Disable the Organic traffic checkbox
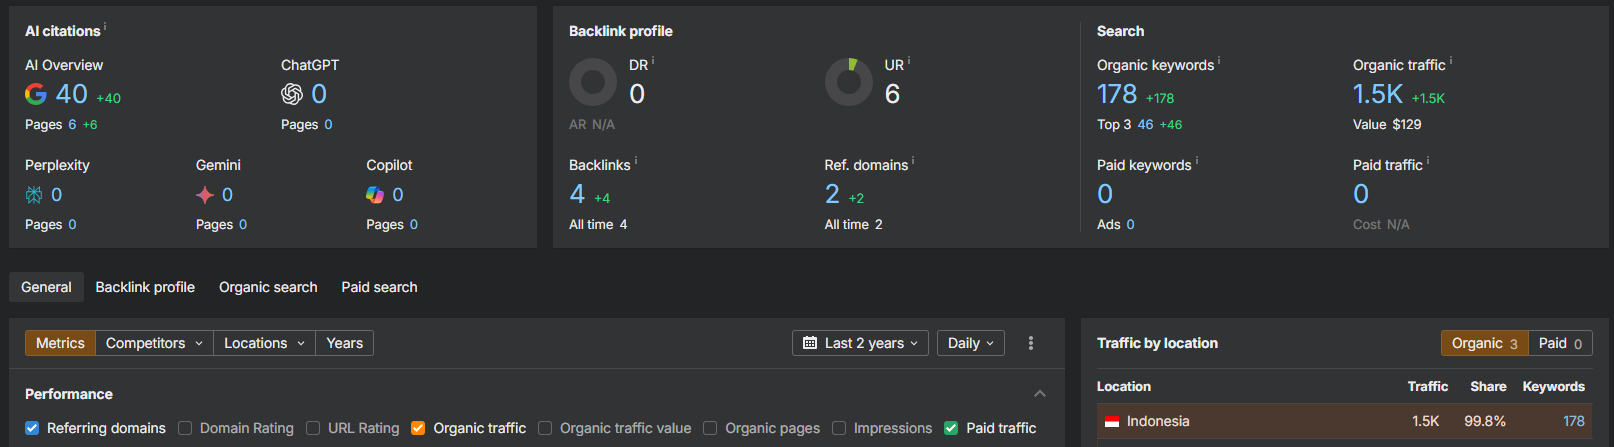Screen dimensions: 1614x447 click(x=419, y=428)
